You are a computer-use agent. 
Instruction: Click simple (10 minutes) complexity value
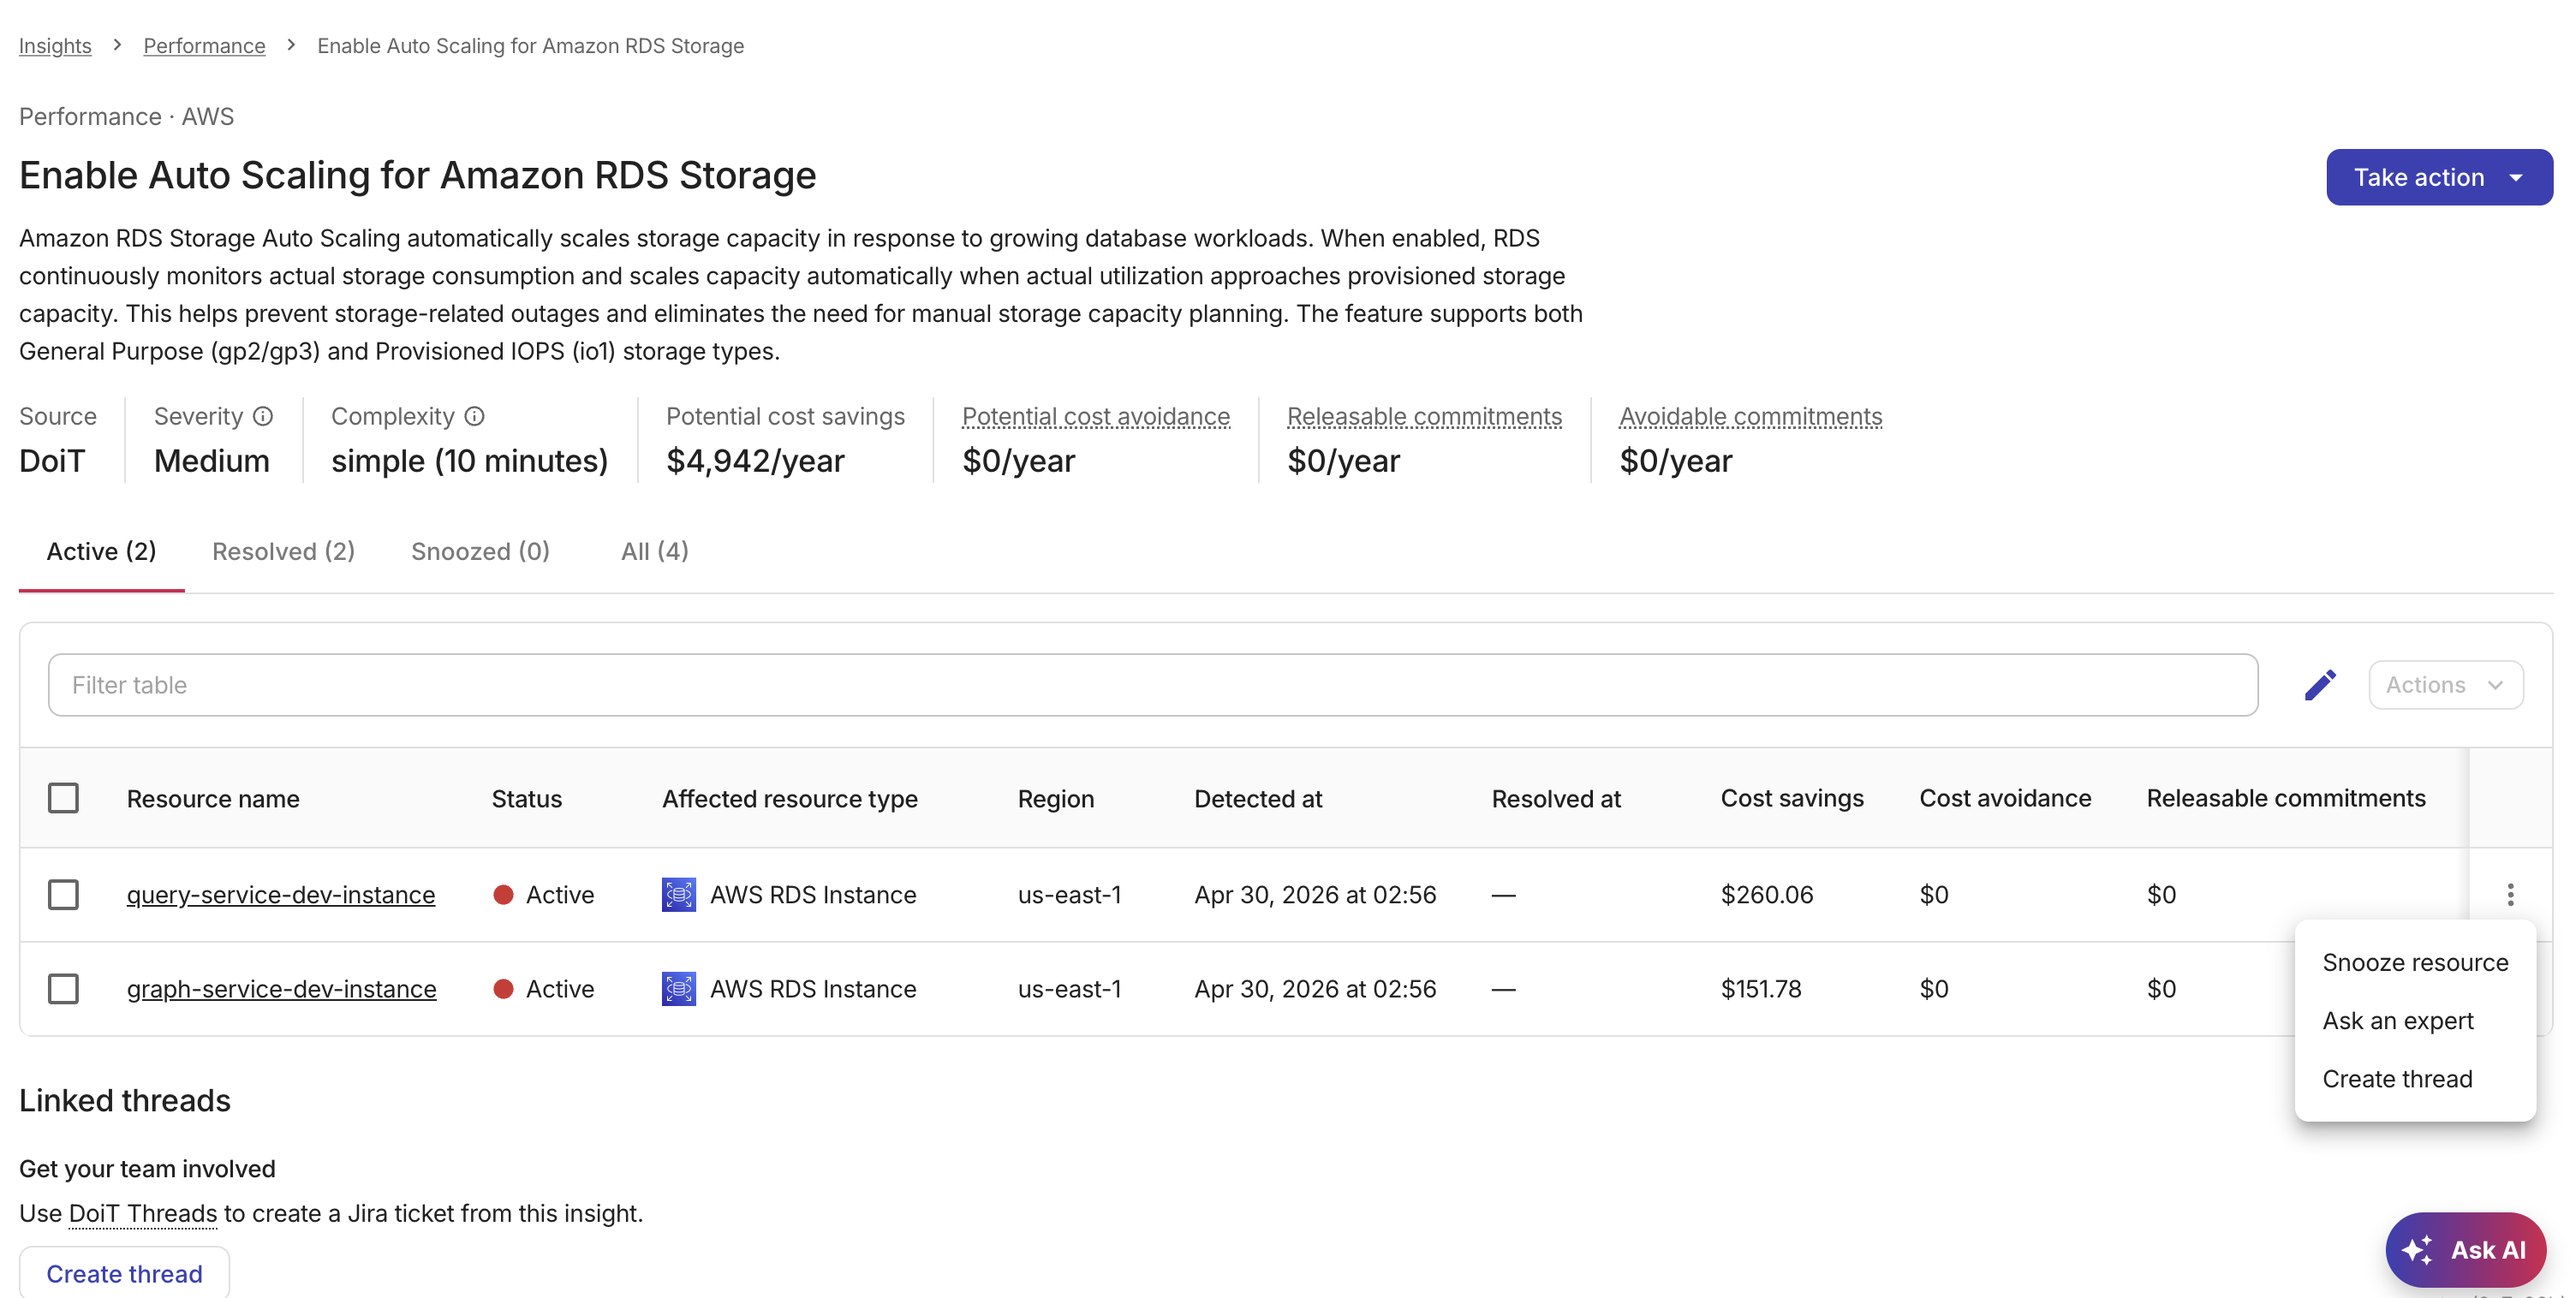469,461
